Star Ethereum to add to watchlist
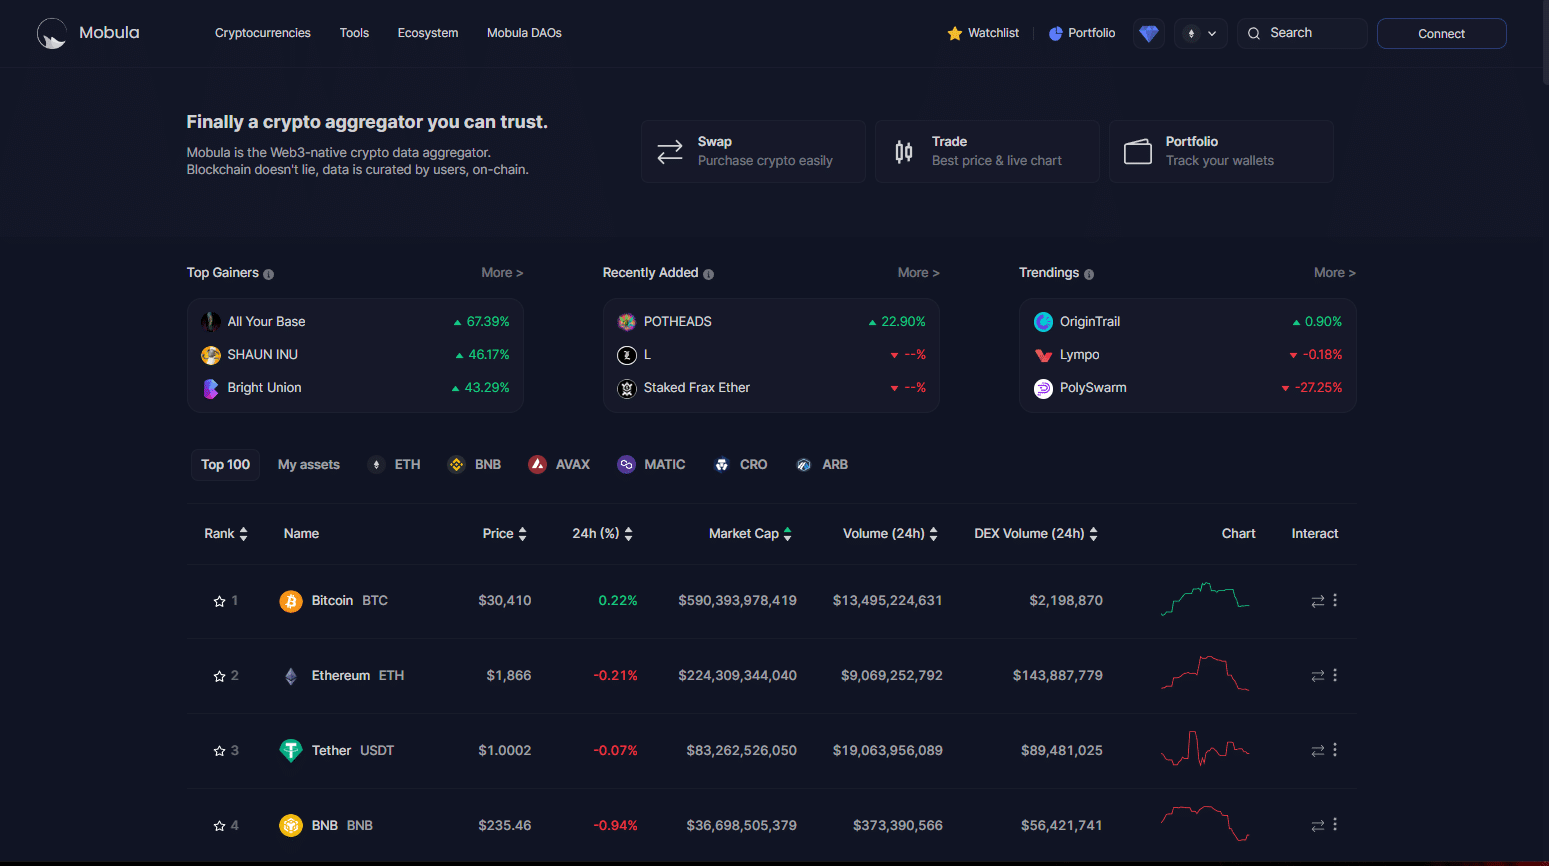1549x866 pixels. (x=219, y=676)
